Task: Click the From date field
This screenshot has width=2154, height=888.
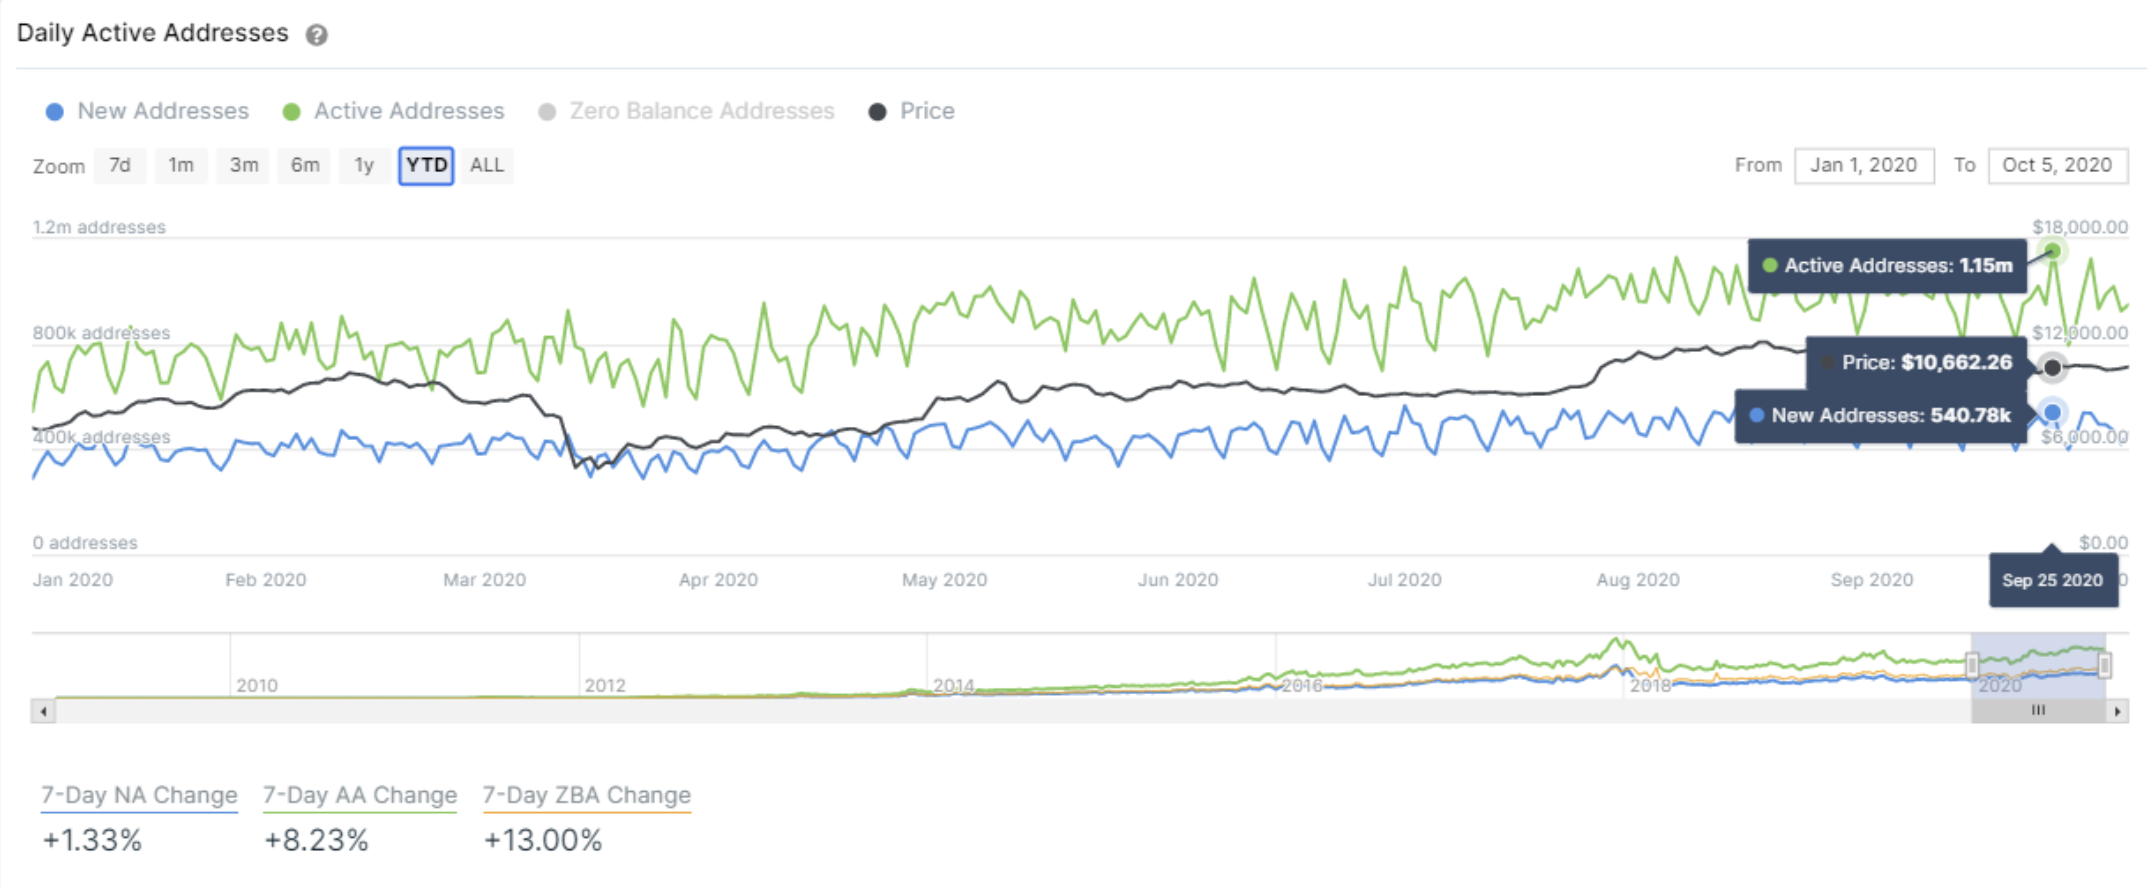Action: point(1863,165)
